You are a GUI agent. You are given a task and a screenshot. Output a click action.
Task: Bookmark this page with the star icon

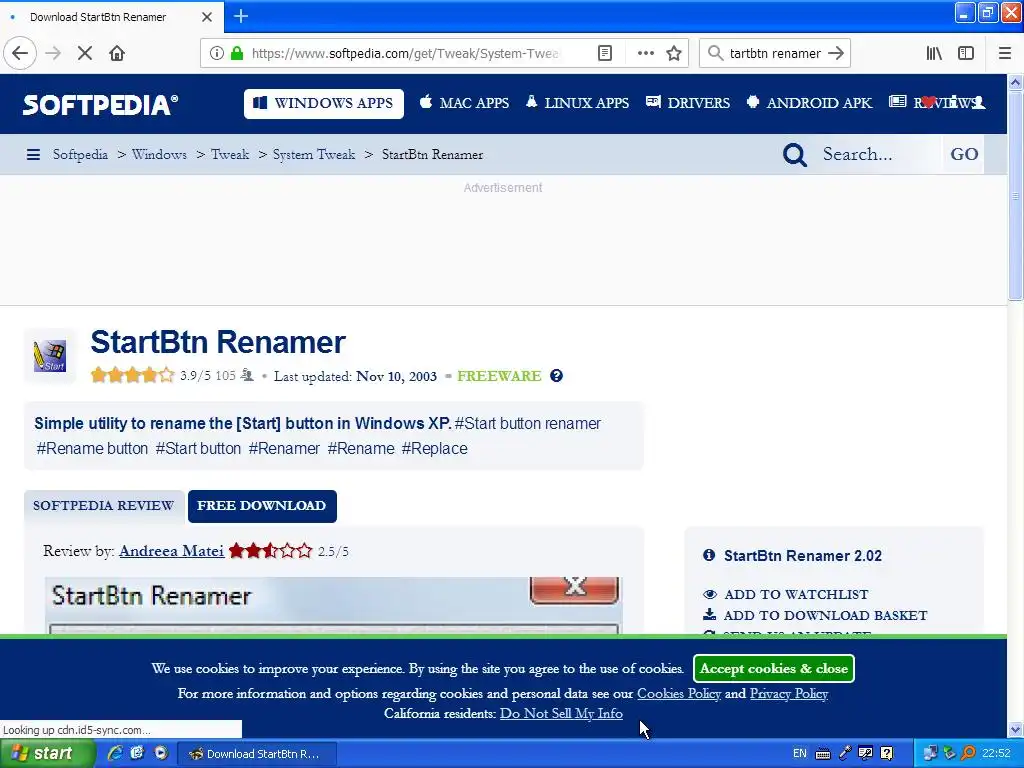(674, 54)
